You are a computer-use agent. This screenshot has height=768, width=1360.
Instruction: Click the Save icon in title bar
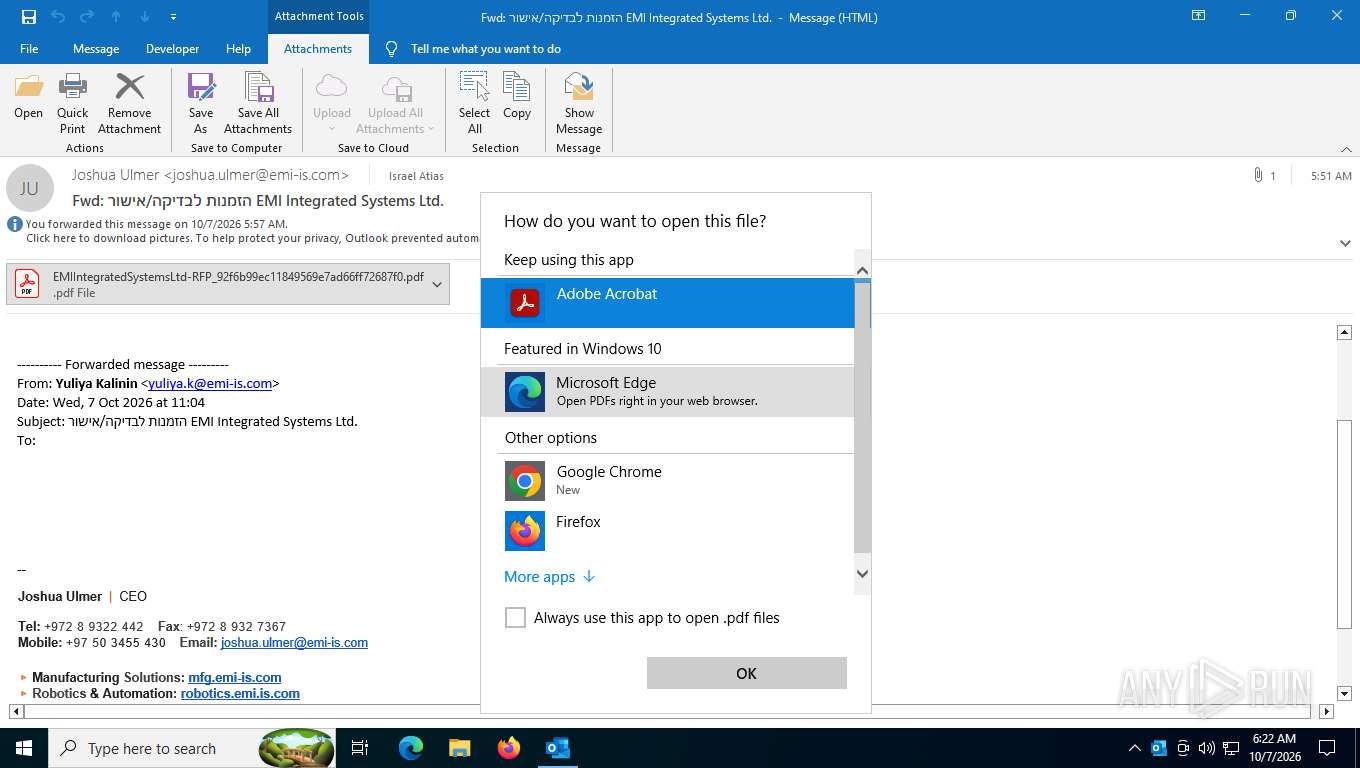coord(29,17)
